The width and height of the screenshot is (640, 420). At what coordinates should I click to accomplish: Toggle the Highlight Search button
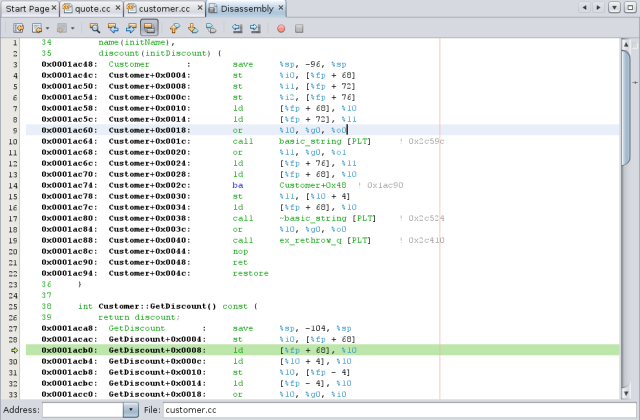149,28
